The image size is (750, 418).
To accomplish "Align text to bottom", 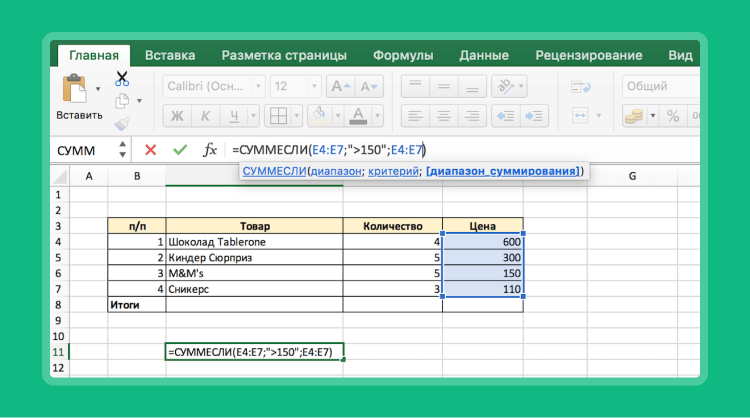I will tap(472, 87).
